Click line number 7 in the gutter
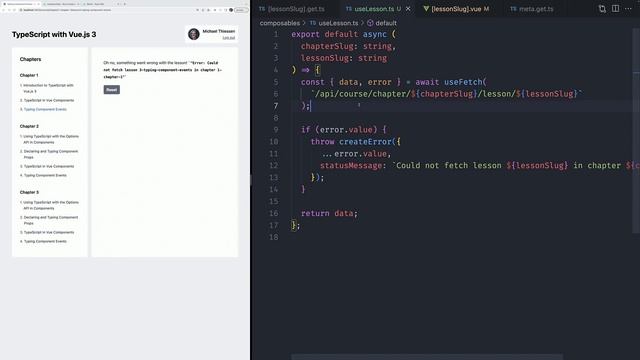The width and height of the screenshot is (640, 360). click(276, 106)
